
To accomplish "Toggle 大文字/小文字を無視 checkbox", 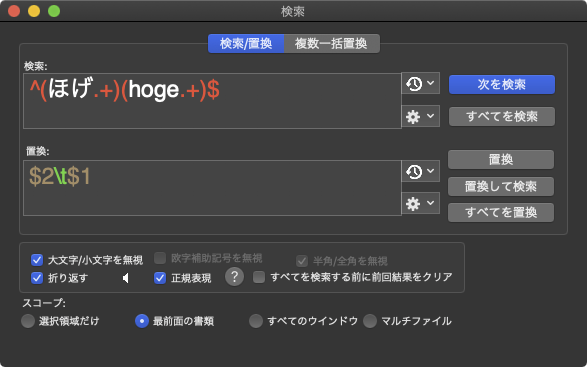I will (x=37, y=260).
